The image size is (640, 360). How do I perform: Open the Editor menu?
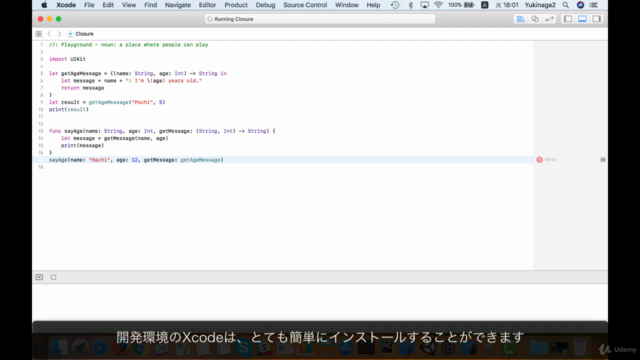tap(207, 5)
